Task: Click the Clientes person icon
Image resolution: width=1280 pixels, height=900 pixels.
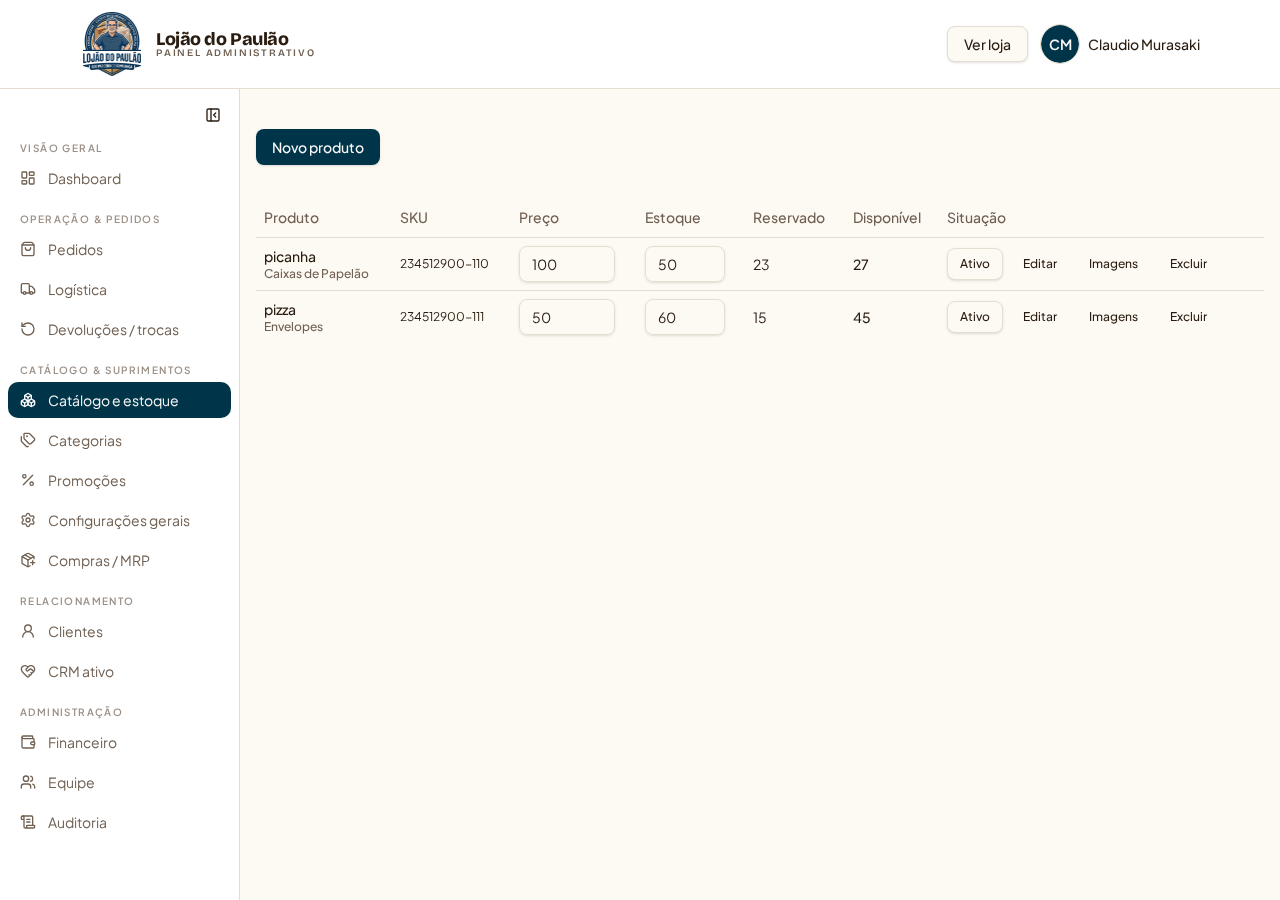Action: pyautogui.click(x=28, y=631)
